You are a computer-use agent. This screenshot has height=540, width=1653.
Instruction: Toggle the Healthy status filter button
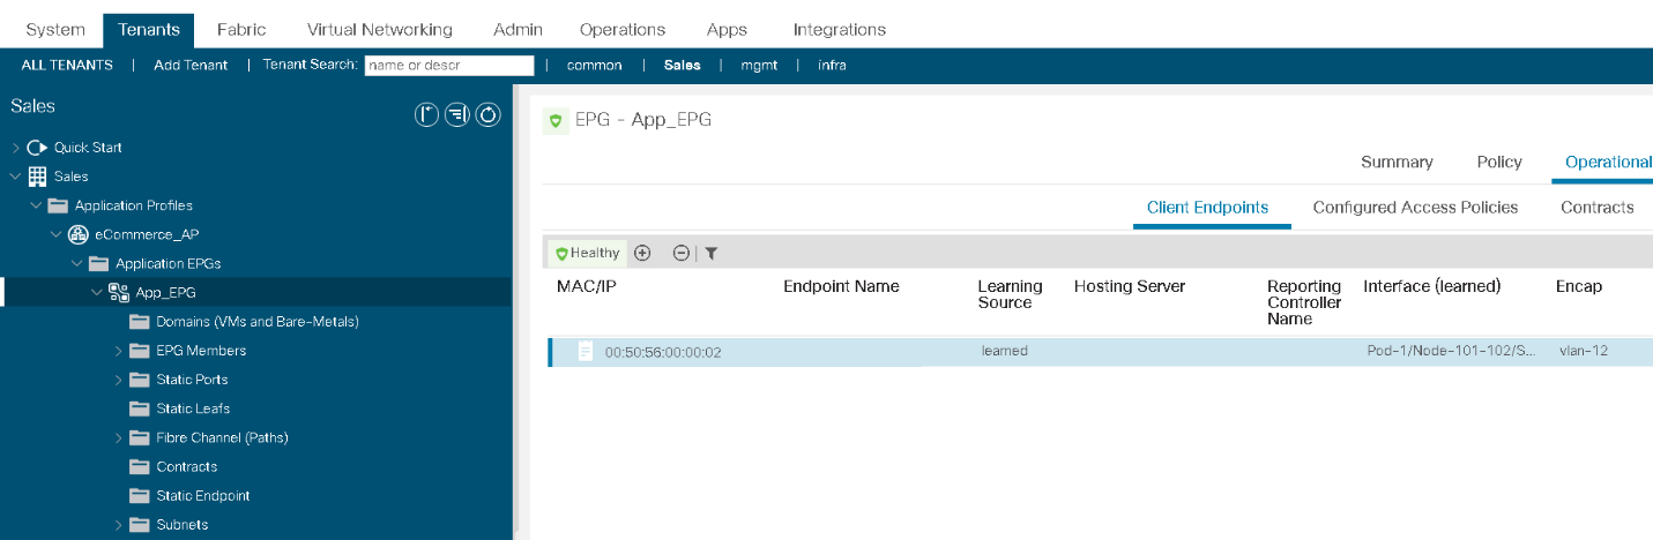pyautogui.click(x=587, y=253)
